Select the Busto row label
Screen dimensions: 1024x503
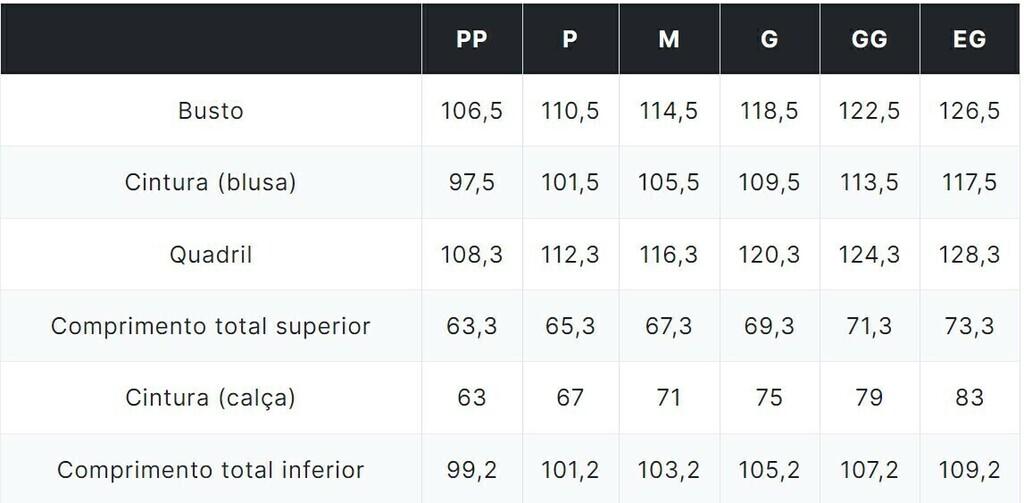pos(211,110)
